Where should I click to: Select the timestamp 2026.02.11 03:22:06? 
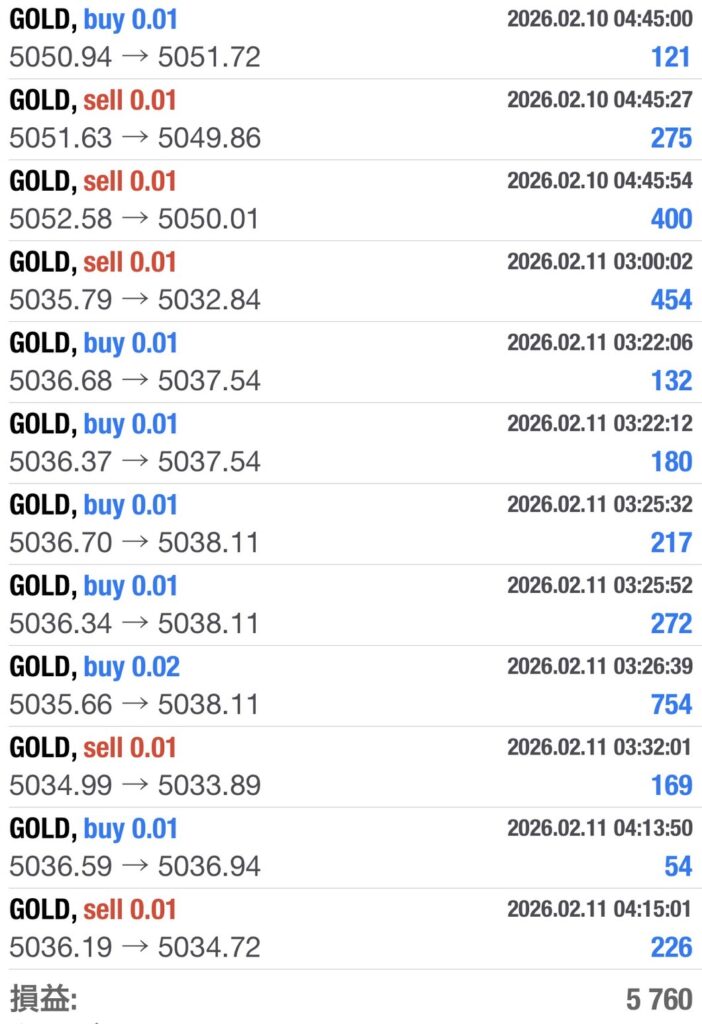tap(599, 343)
